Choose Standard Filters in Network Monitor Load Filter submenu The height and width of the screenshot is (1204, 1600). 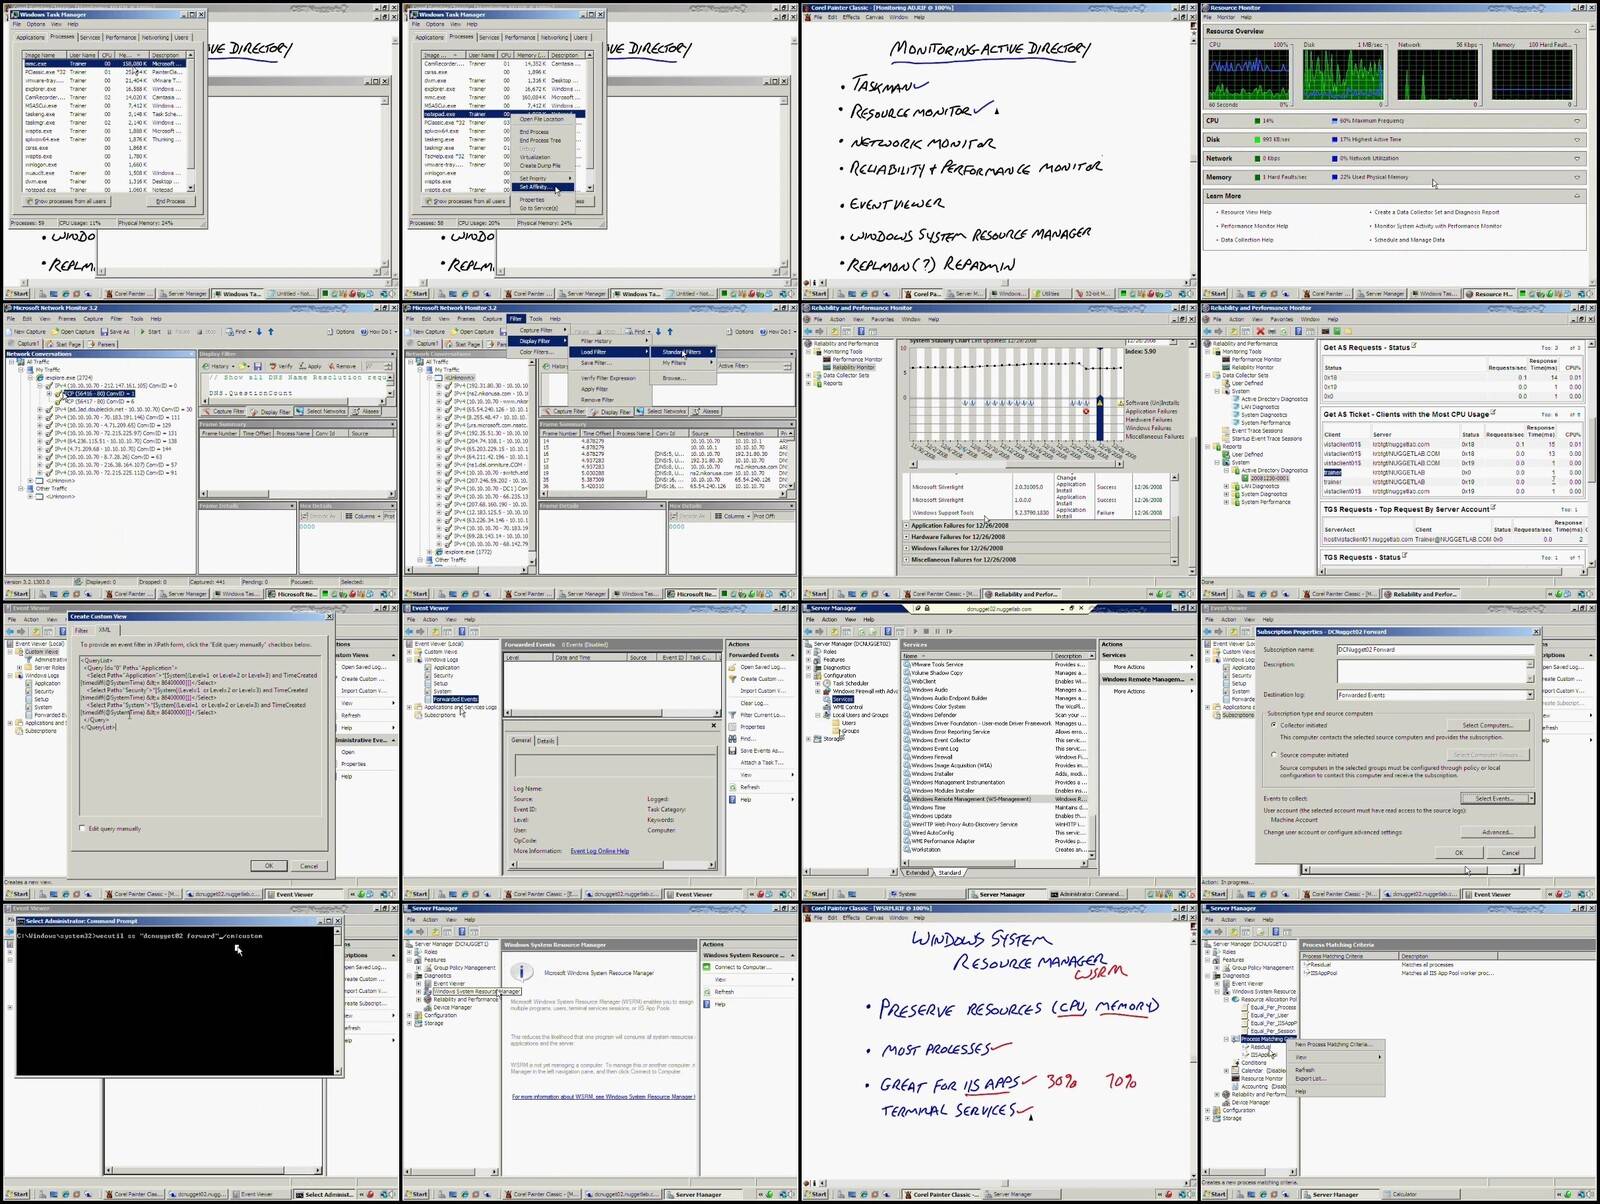[681, 352]
